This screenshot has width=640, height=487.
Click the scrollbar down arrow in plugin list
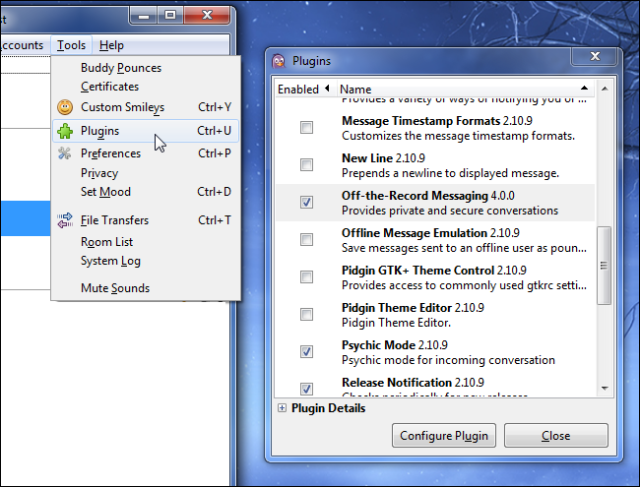click(604, 388)
